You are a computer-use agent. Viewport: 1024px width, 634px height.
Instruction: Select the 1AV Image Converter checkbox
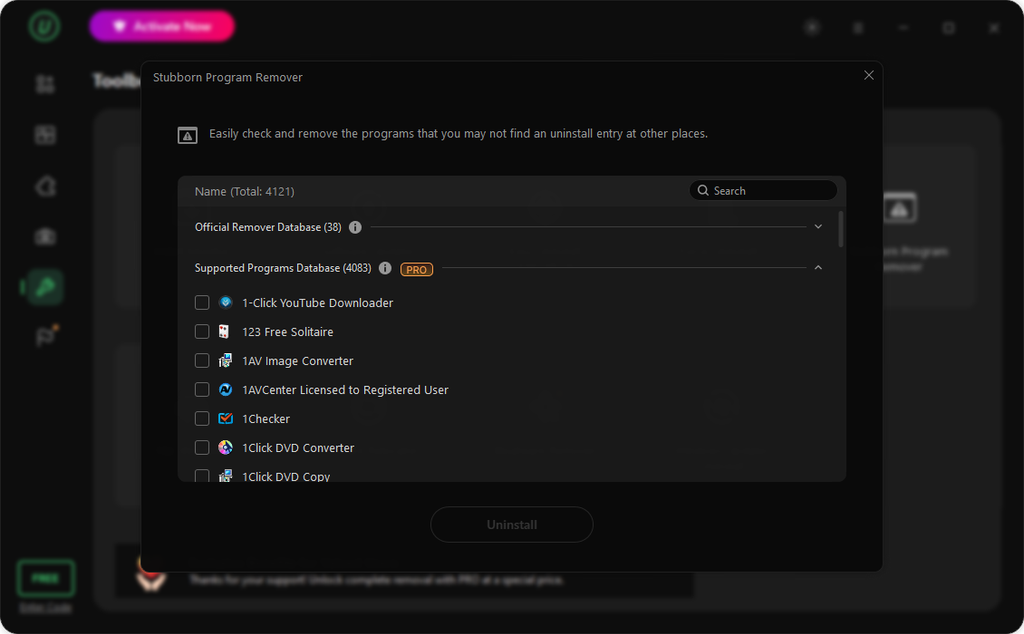pyautogui.click(x=202, y=360)
